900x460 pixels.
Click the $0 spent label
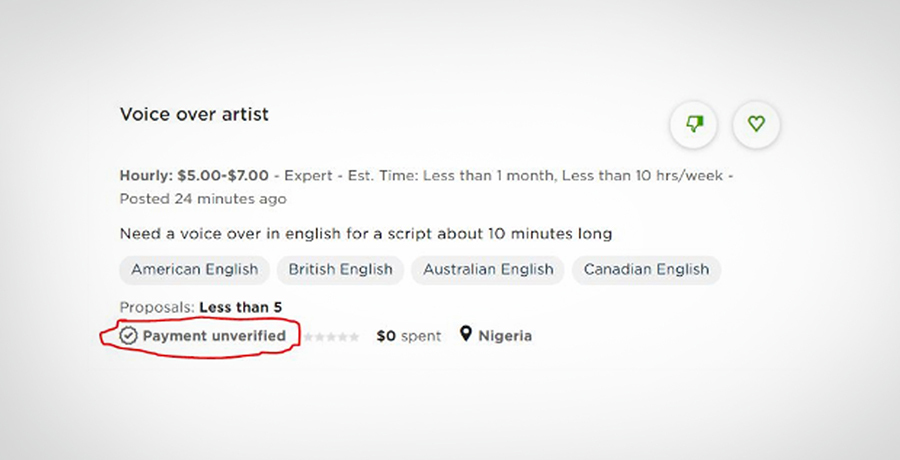409,336
